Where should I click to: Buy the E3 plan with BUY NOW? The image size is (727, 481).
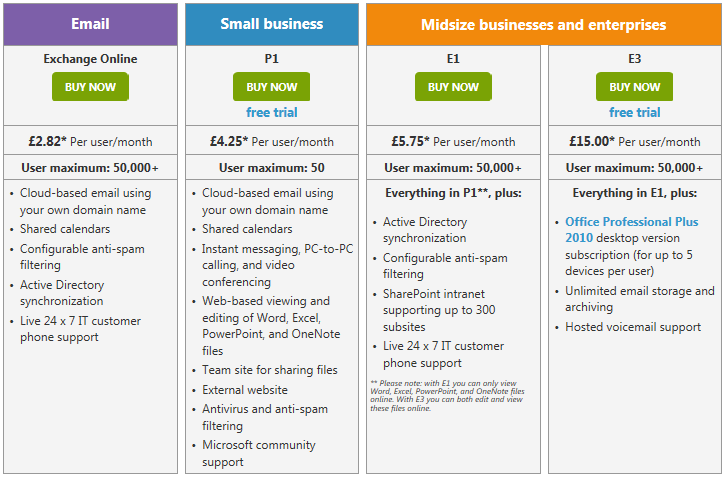tap(634, 87)
